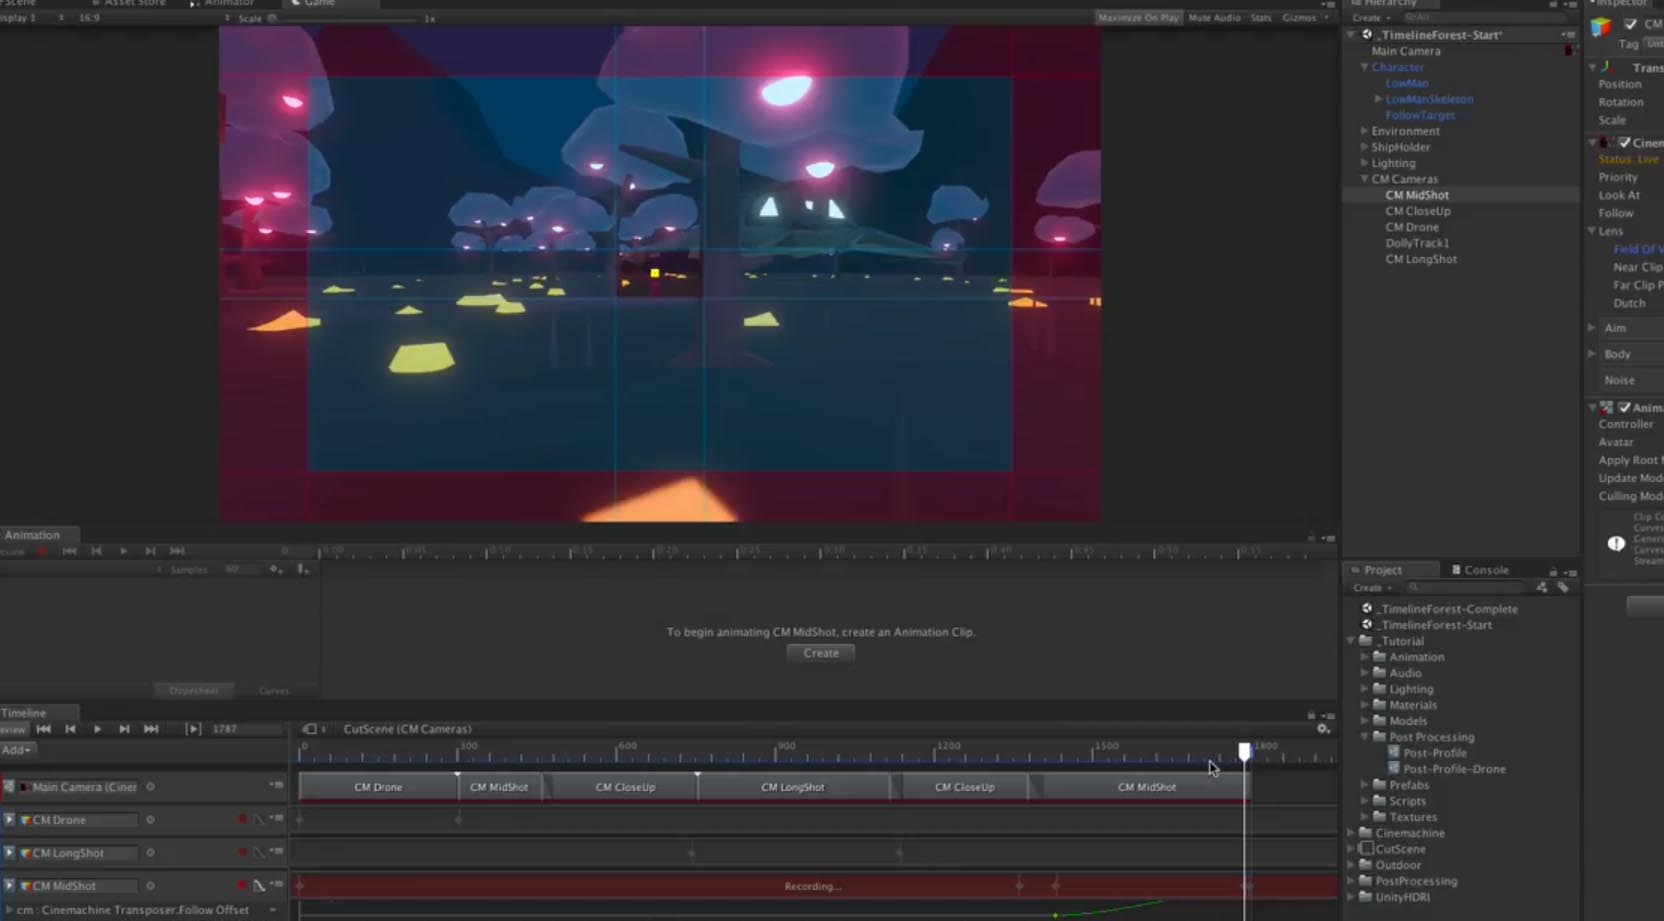Image resolution: width=1664 pixels, height=921 pixels.
Task: Pick object binding for CM Drone track
Action: [x=150, y=820]
